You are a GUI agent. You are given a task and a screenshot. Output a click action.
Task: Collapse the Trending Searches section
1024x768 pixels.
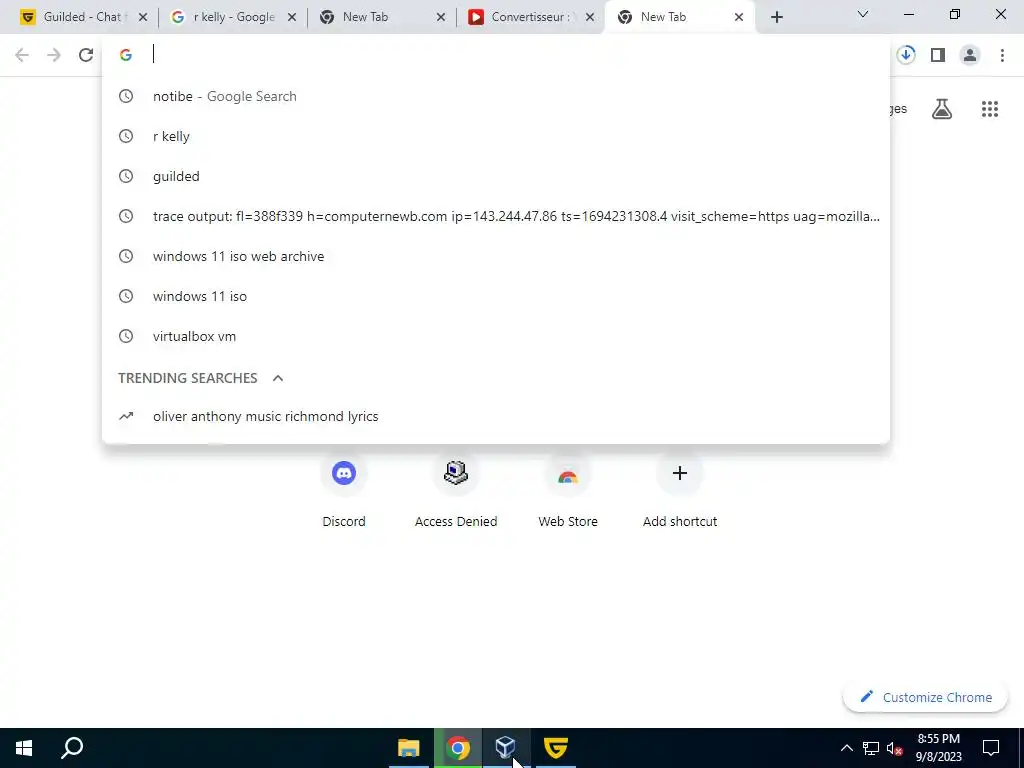pos(278,378)
